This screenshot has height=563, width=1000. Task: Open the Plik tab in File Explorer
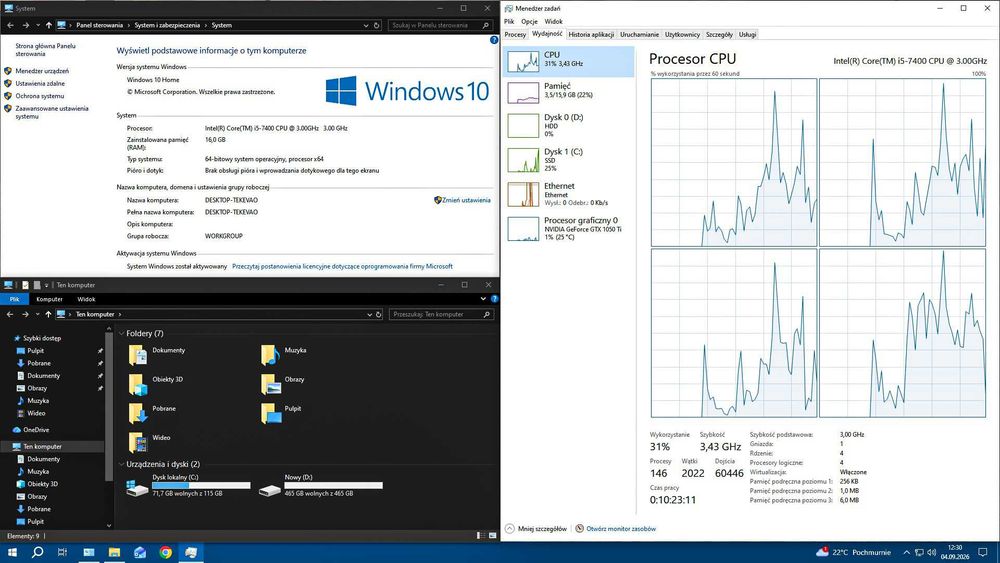point(14,299)
